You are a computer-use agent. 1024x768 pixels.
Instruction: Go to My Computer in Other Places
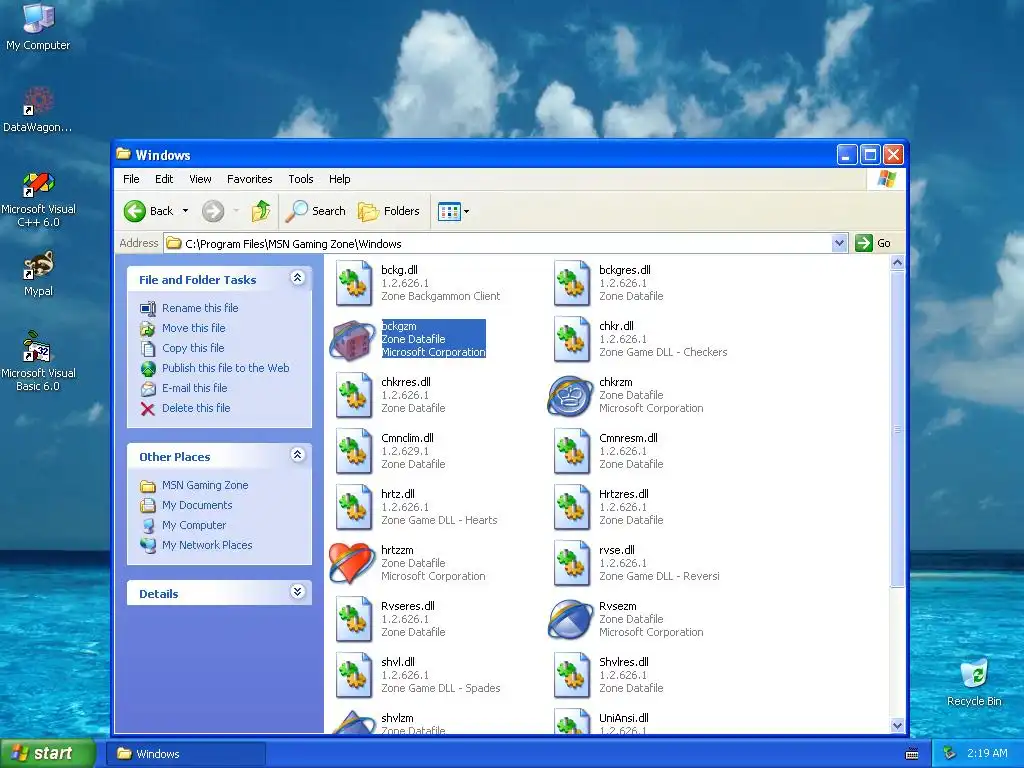click(194, 525)
